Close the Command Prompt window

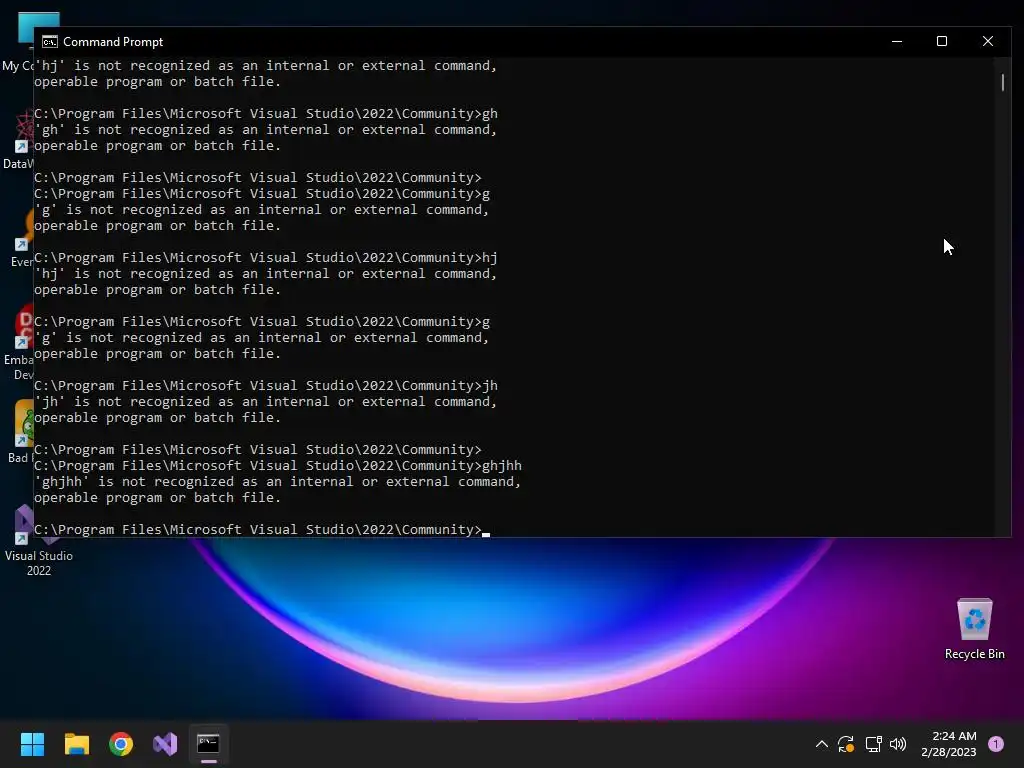(987, 41)
